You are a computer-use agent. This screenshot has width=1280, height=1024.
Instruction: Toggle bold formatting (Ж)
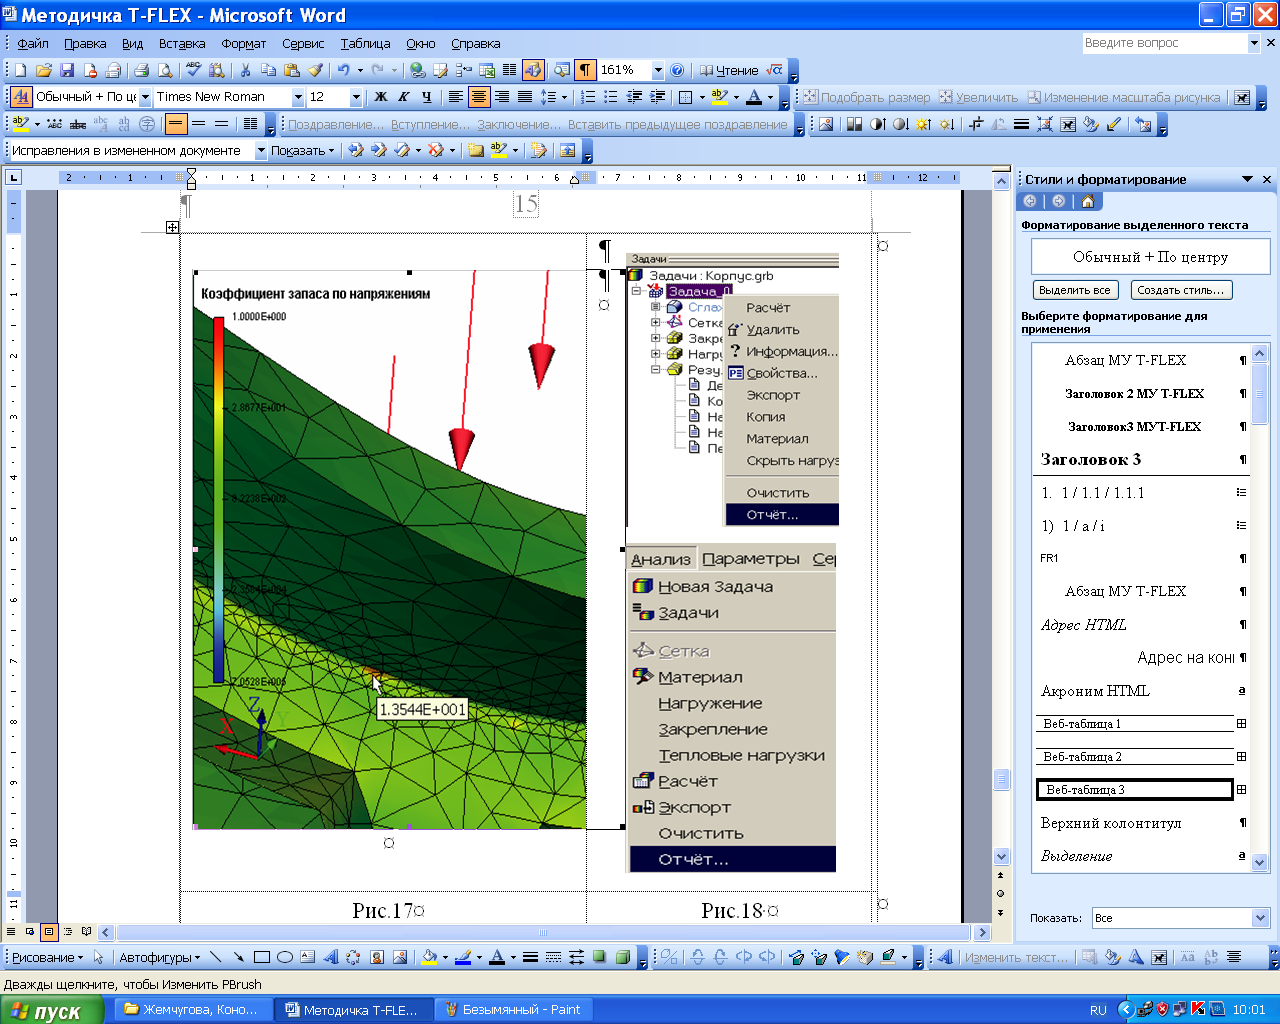click(x=380, y=97)
